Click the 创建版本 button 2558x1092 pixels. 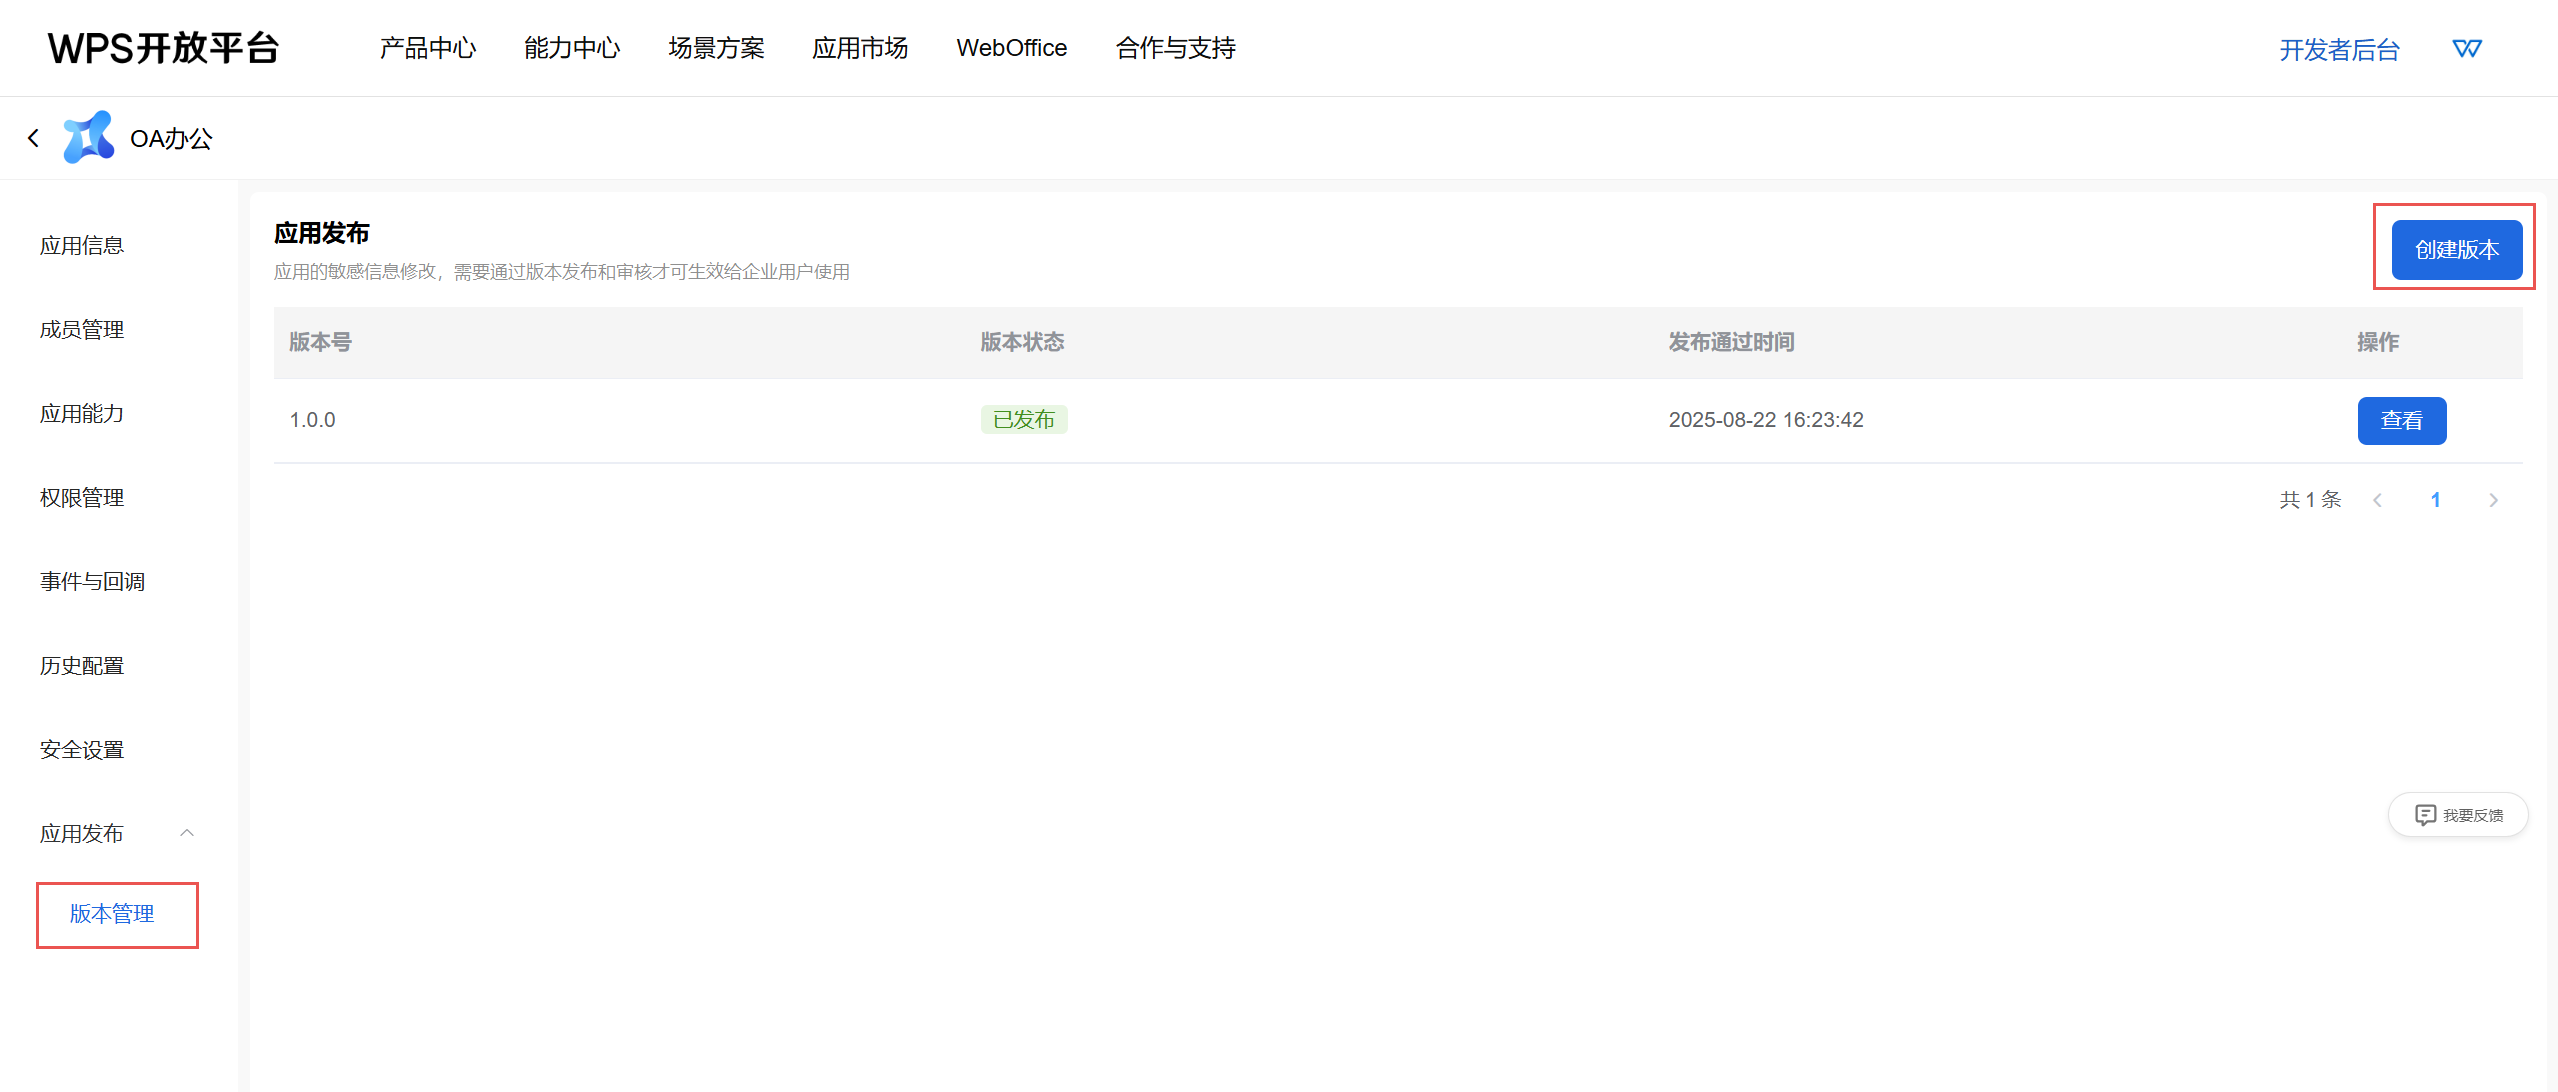(x=2456, y=249)
